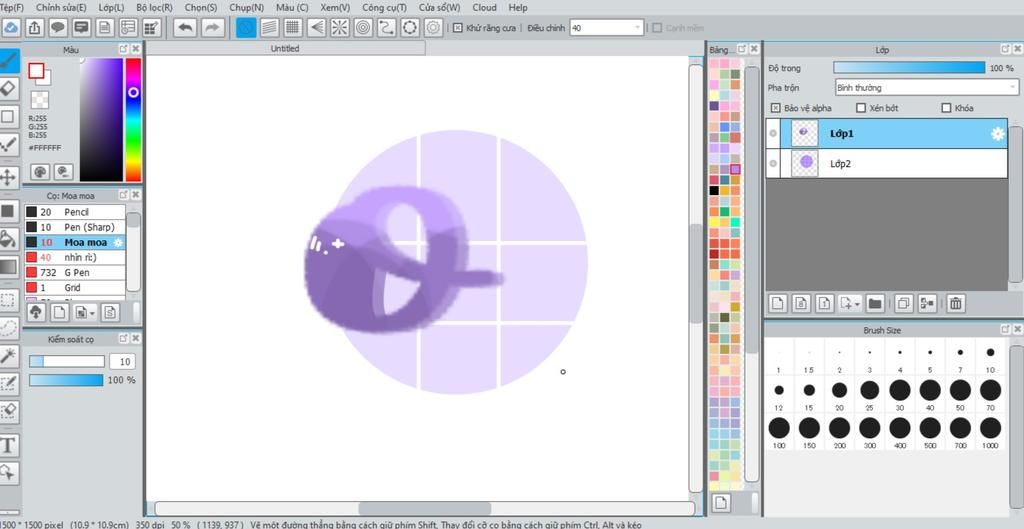Enable vanishing point snap
This screenshot has width=1024, height=529.
click(x=316, y=27)
